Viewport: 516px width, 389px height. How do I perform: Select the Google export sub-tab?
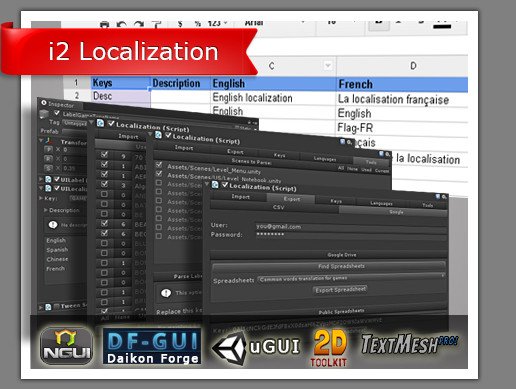393,212
